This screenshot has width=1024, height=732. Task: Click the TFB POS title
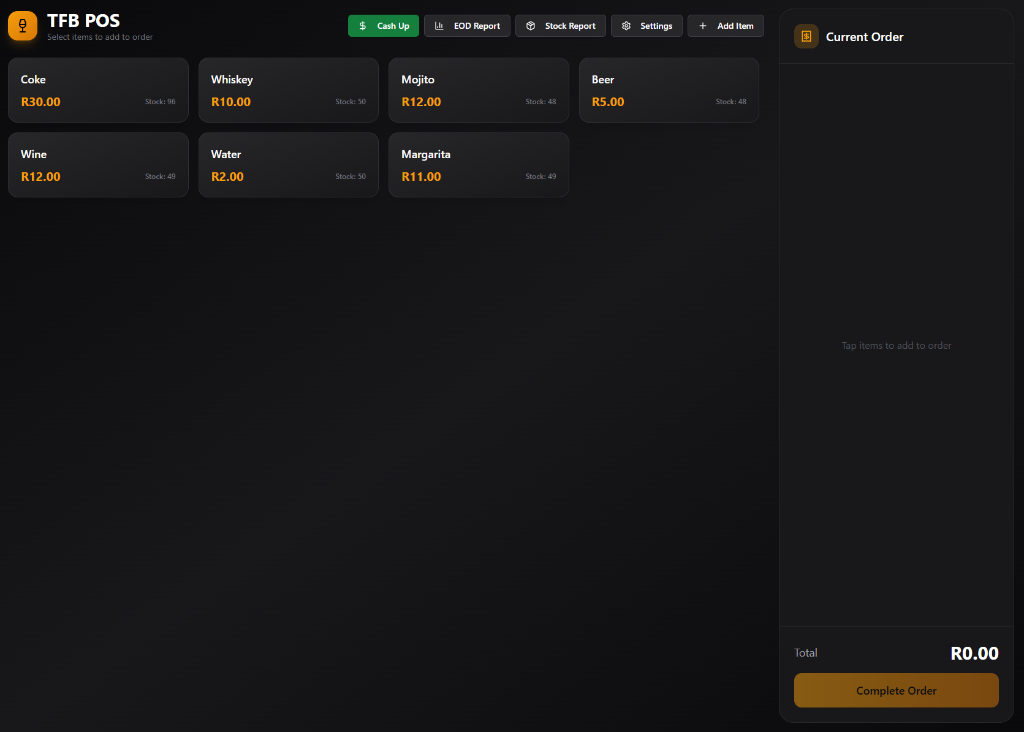click(84, 21)
